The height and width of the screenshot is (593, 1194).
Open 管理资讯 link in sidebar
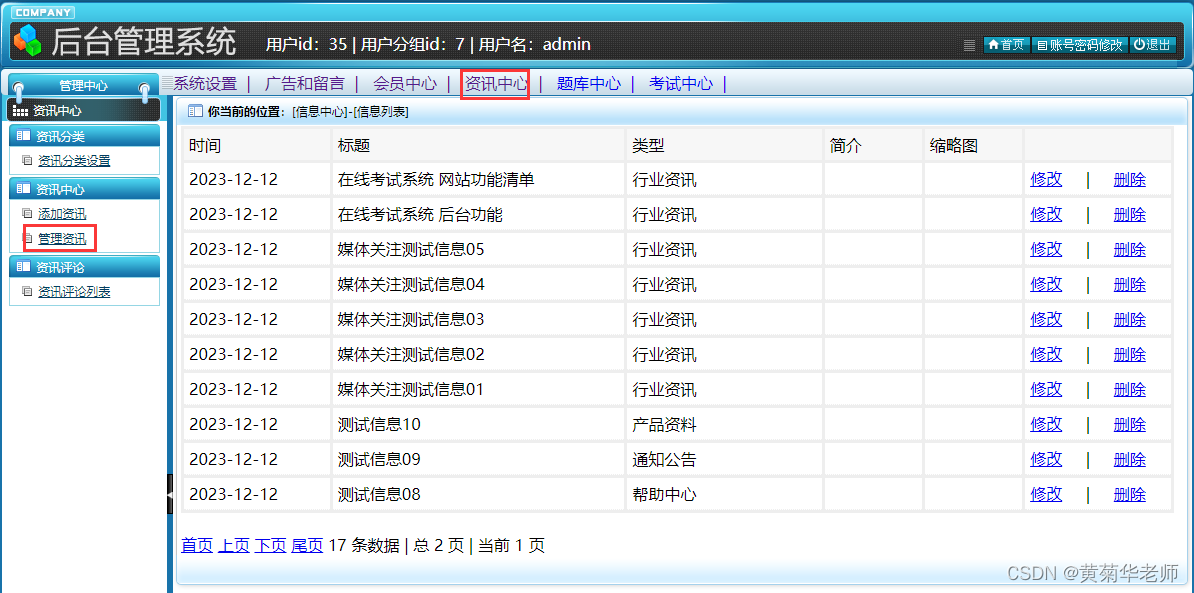point(62,240)
